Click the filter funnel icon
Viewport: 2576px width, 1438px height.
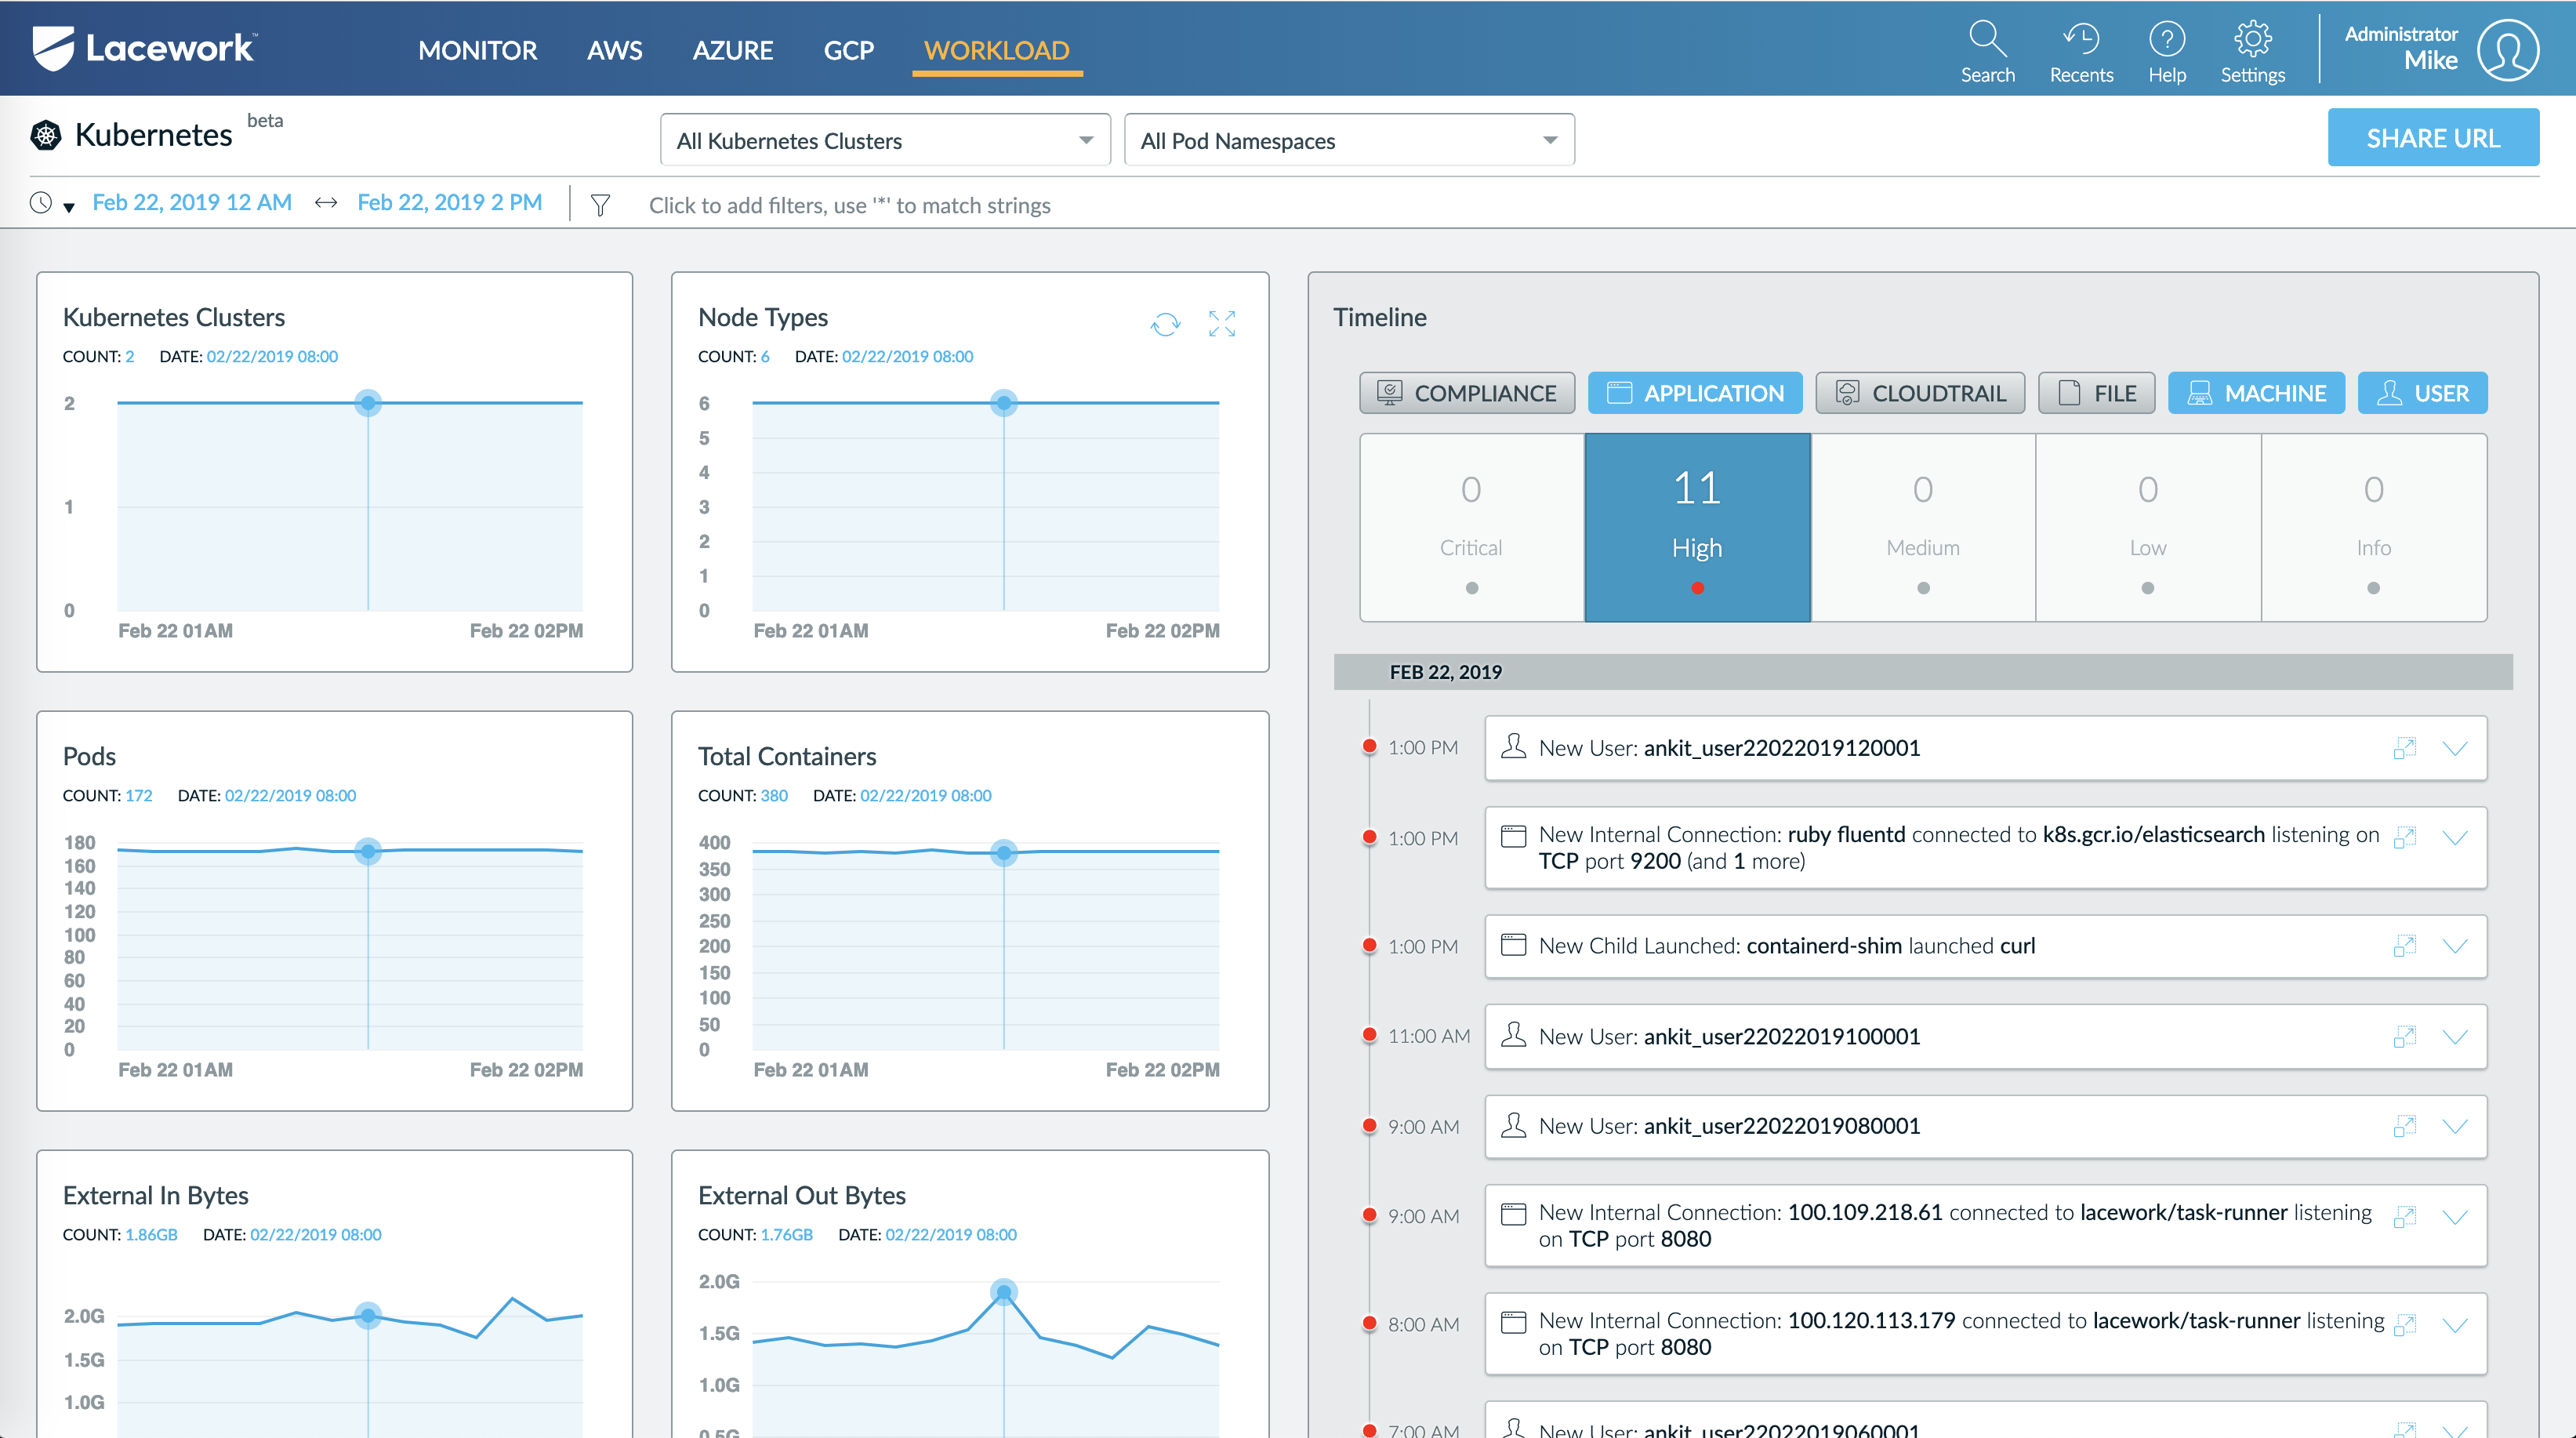(600, 205)
